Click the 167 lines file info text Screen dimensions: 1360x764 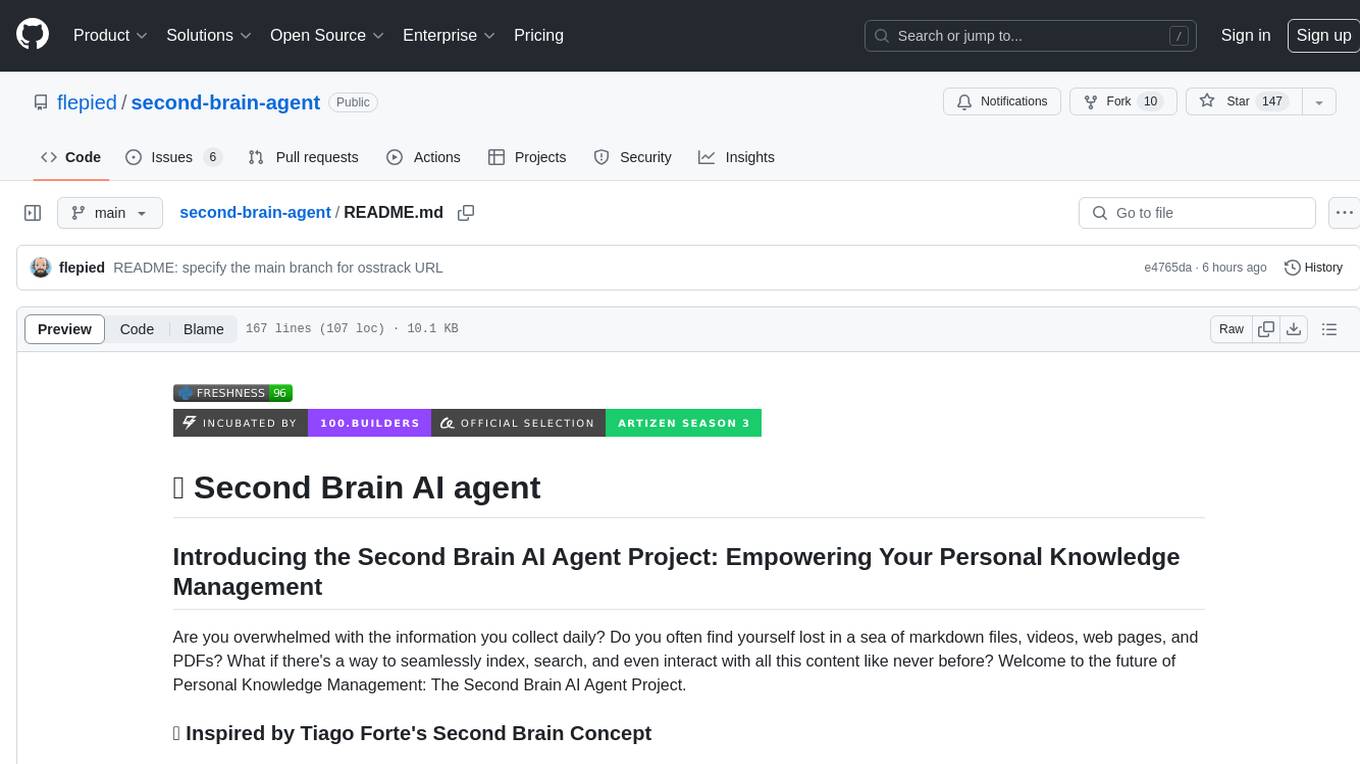click(352, 328)
